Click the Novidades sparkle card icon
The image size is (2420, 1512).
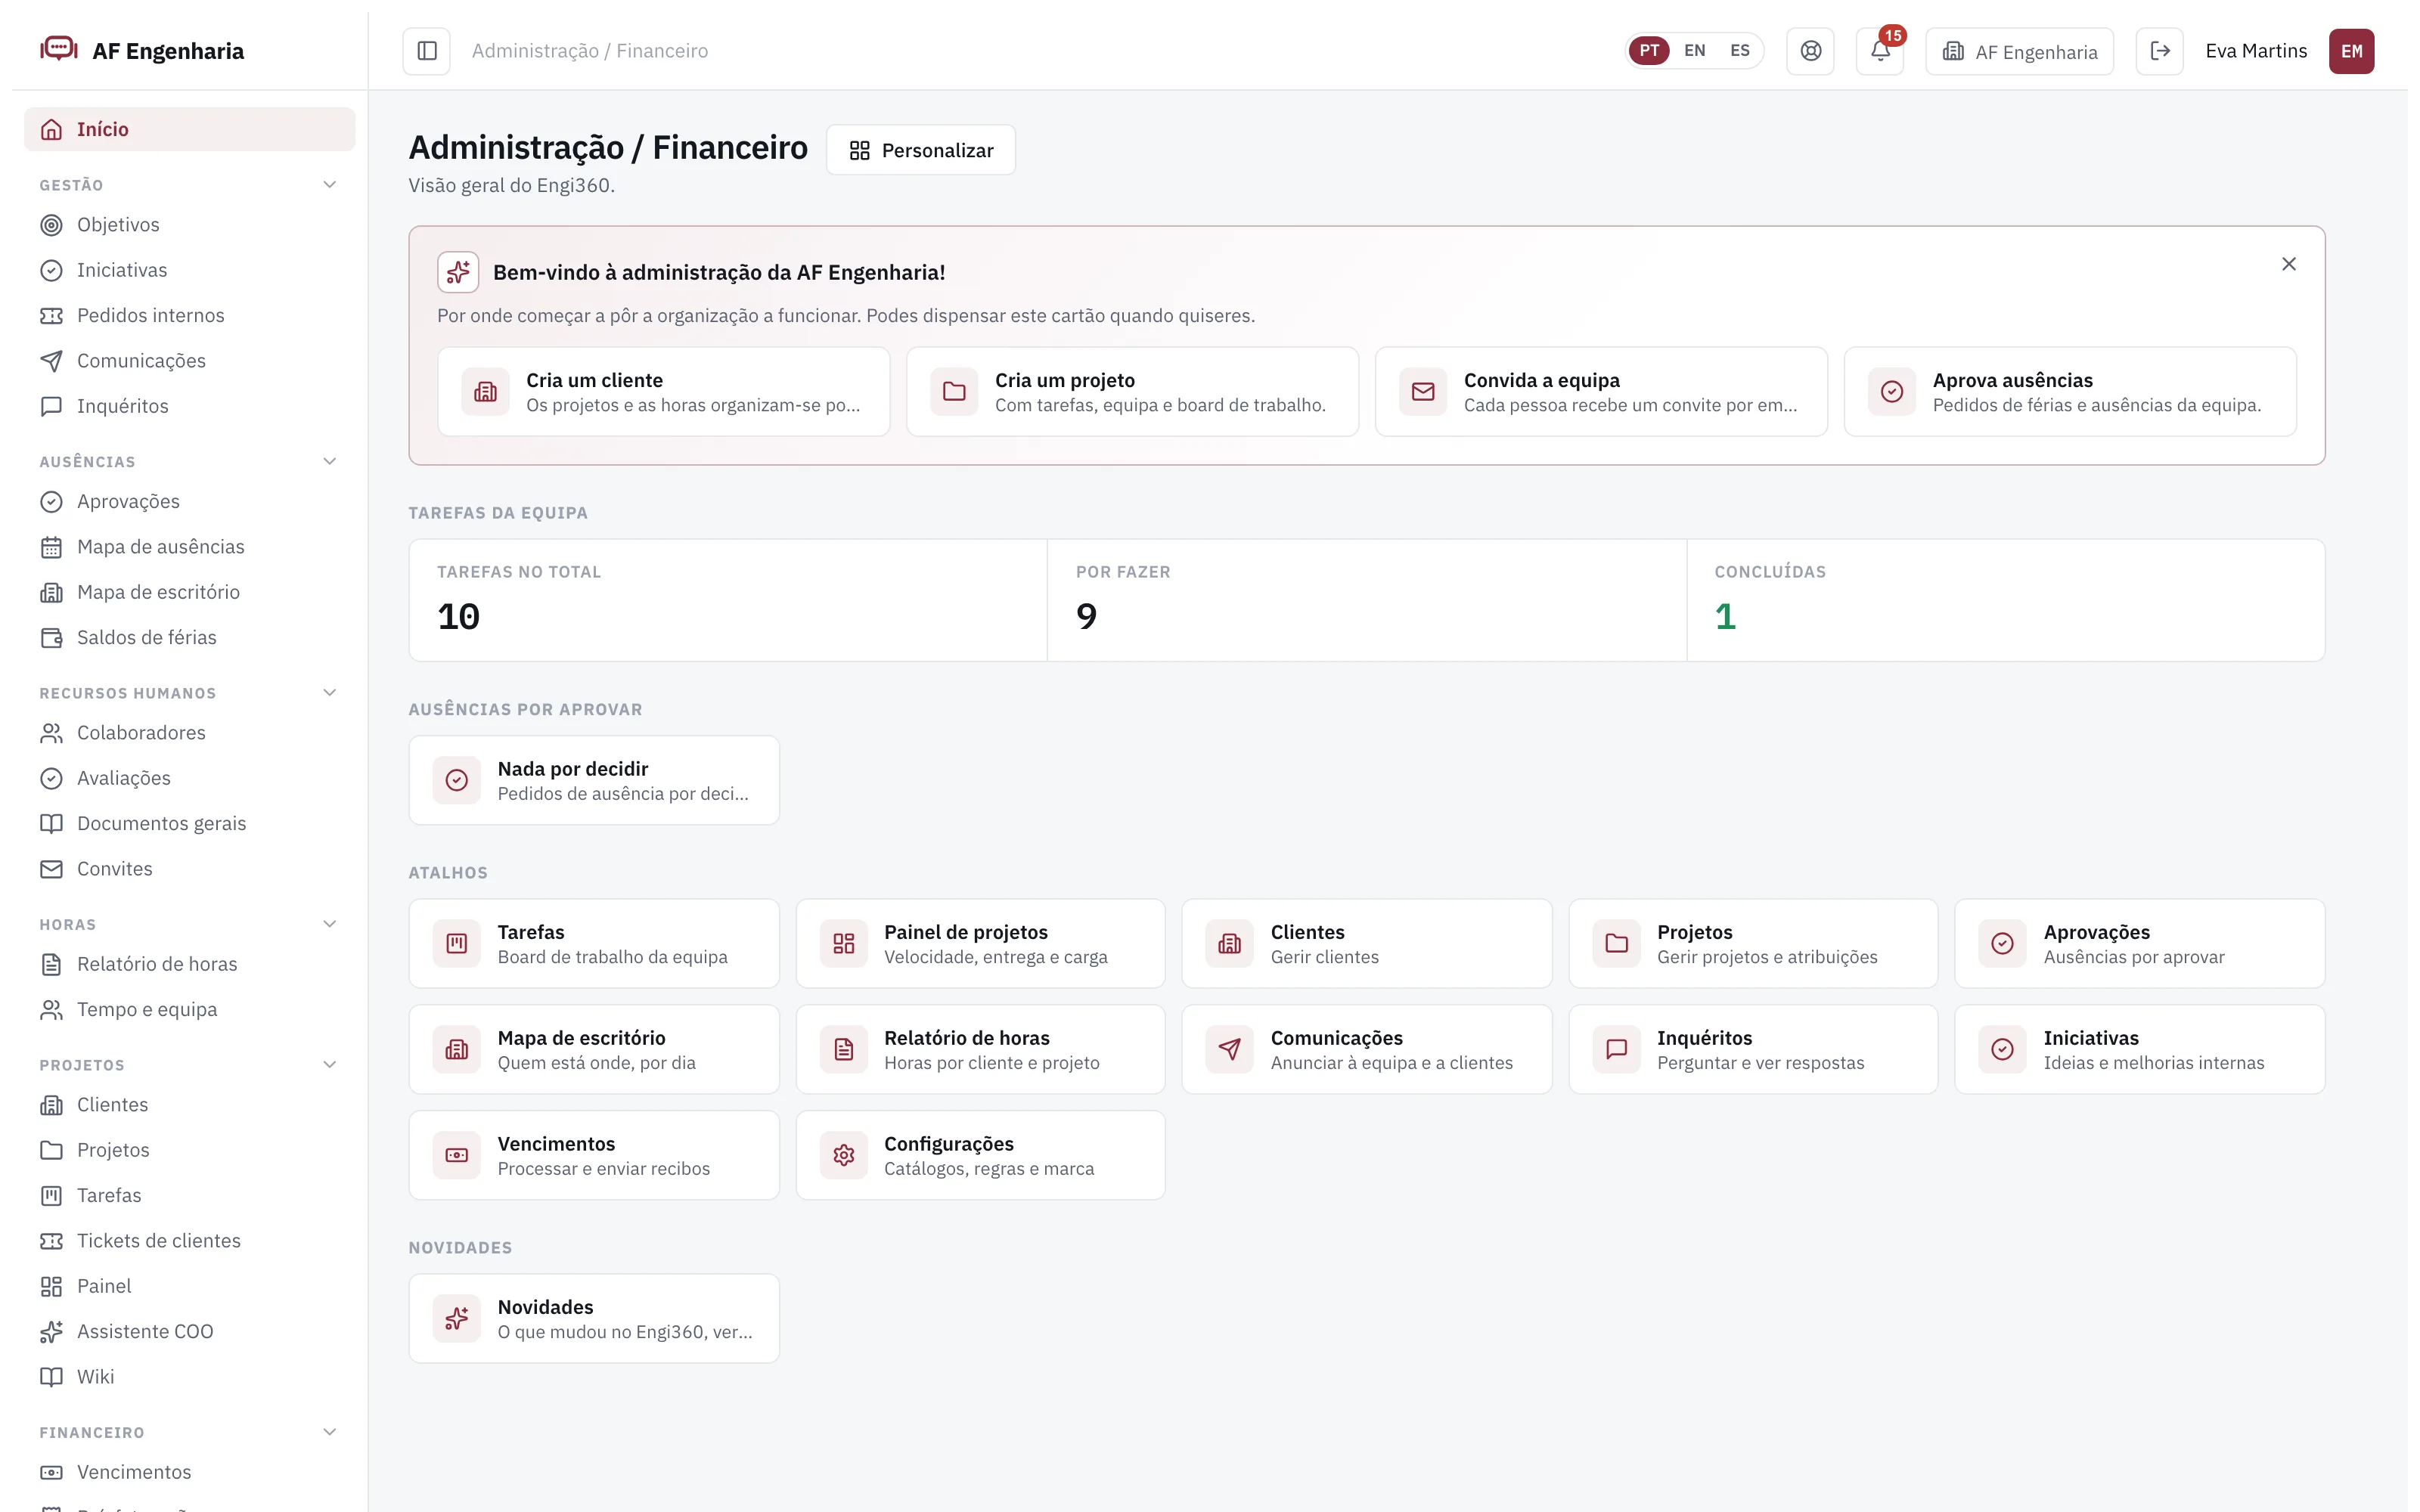[x=457, y=1318]
